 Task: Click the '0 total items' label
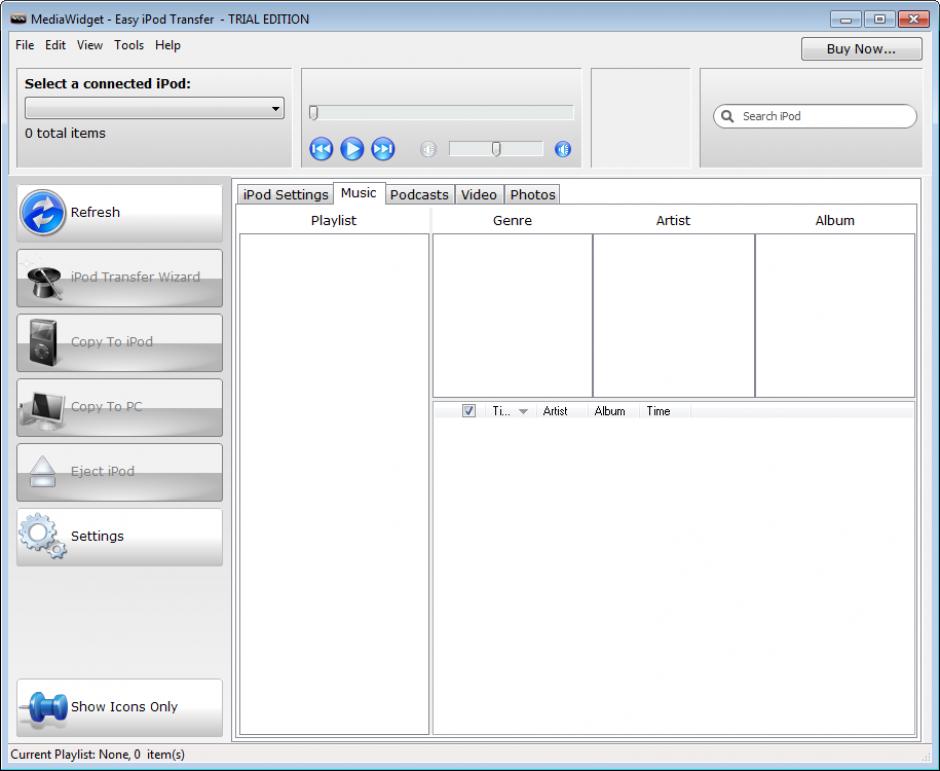pyautogui.click(x=65, y=133)
